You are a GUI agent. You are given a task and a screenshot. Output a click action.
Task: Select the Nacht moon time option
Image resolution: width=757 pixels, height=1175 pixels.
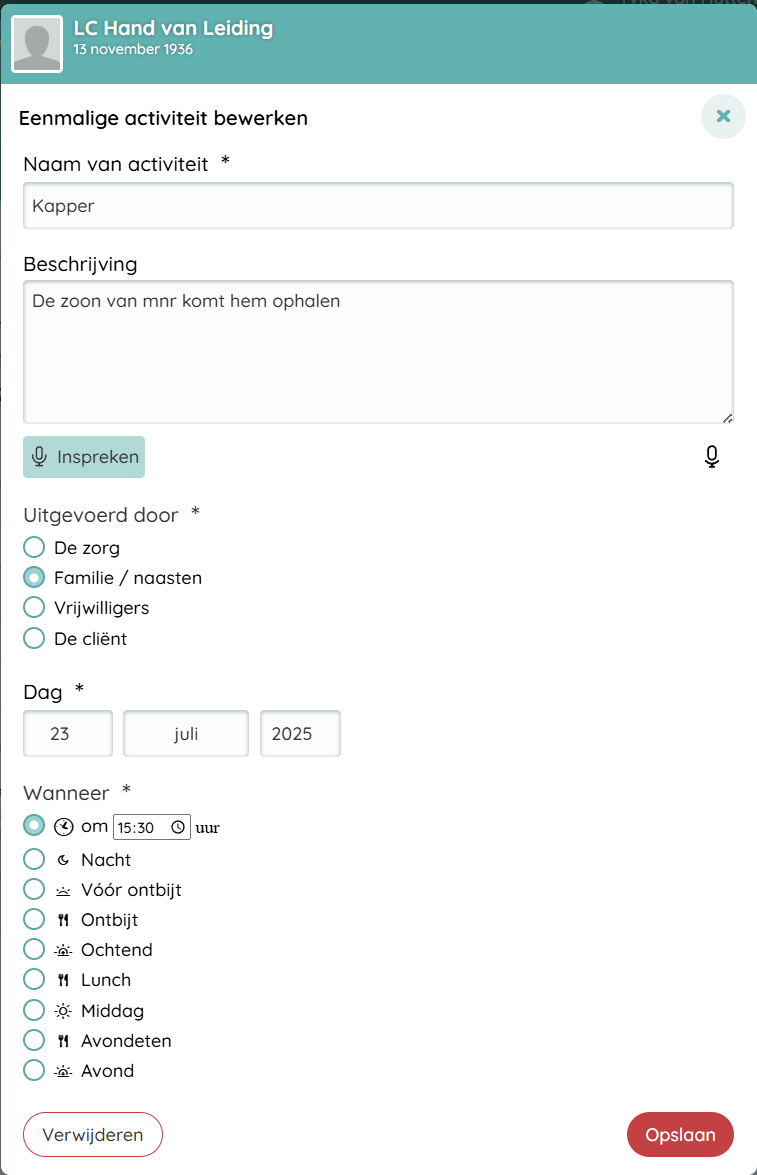(34, 859)
